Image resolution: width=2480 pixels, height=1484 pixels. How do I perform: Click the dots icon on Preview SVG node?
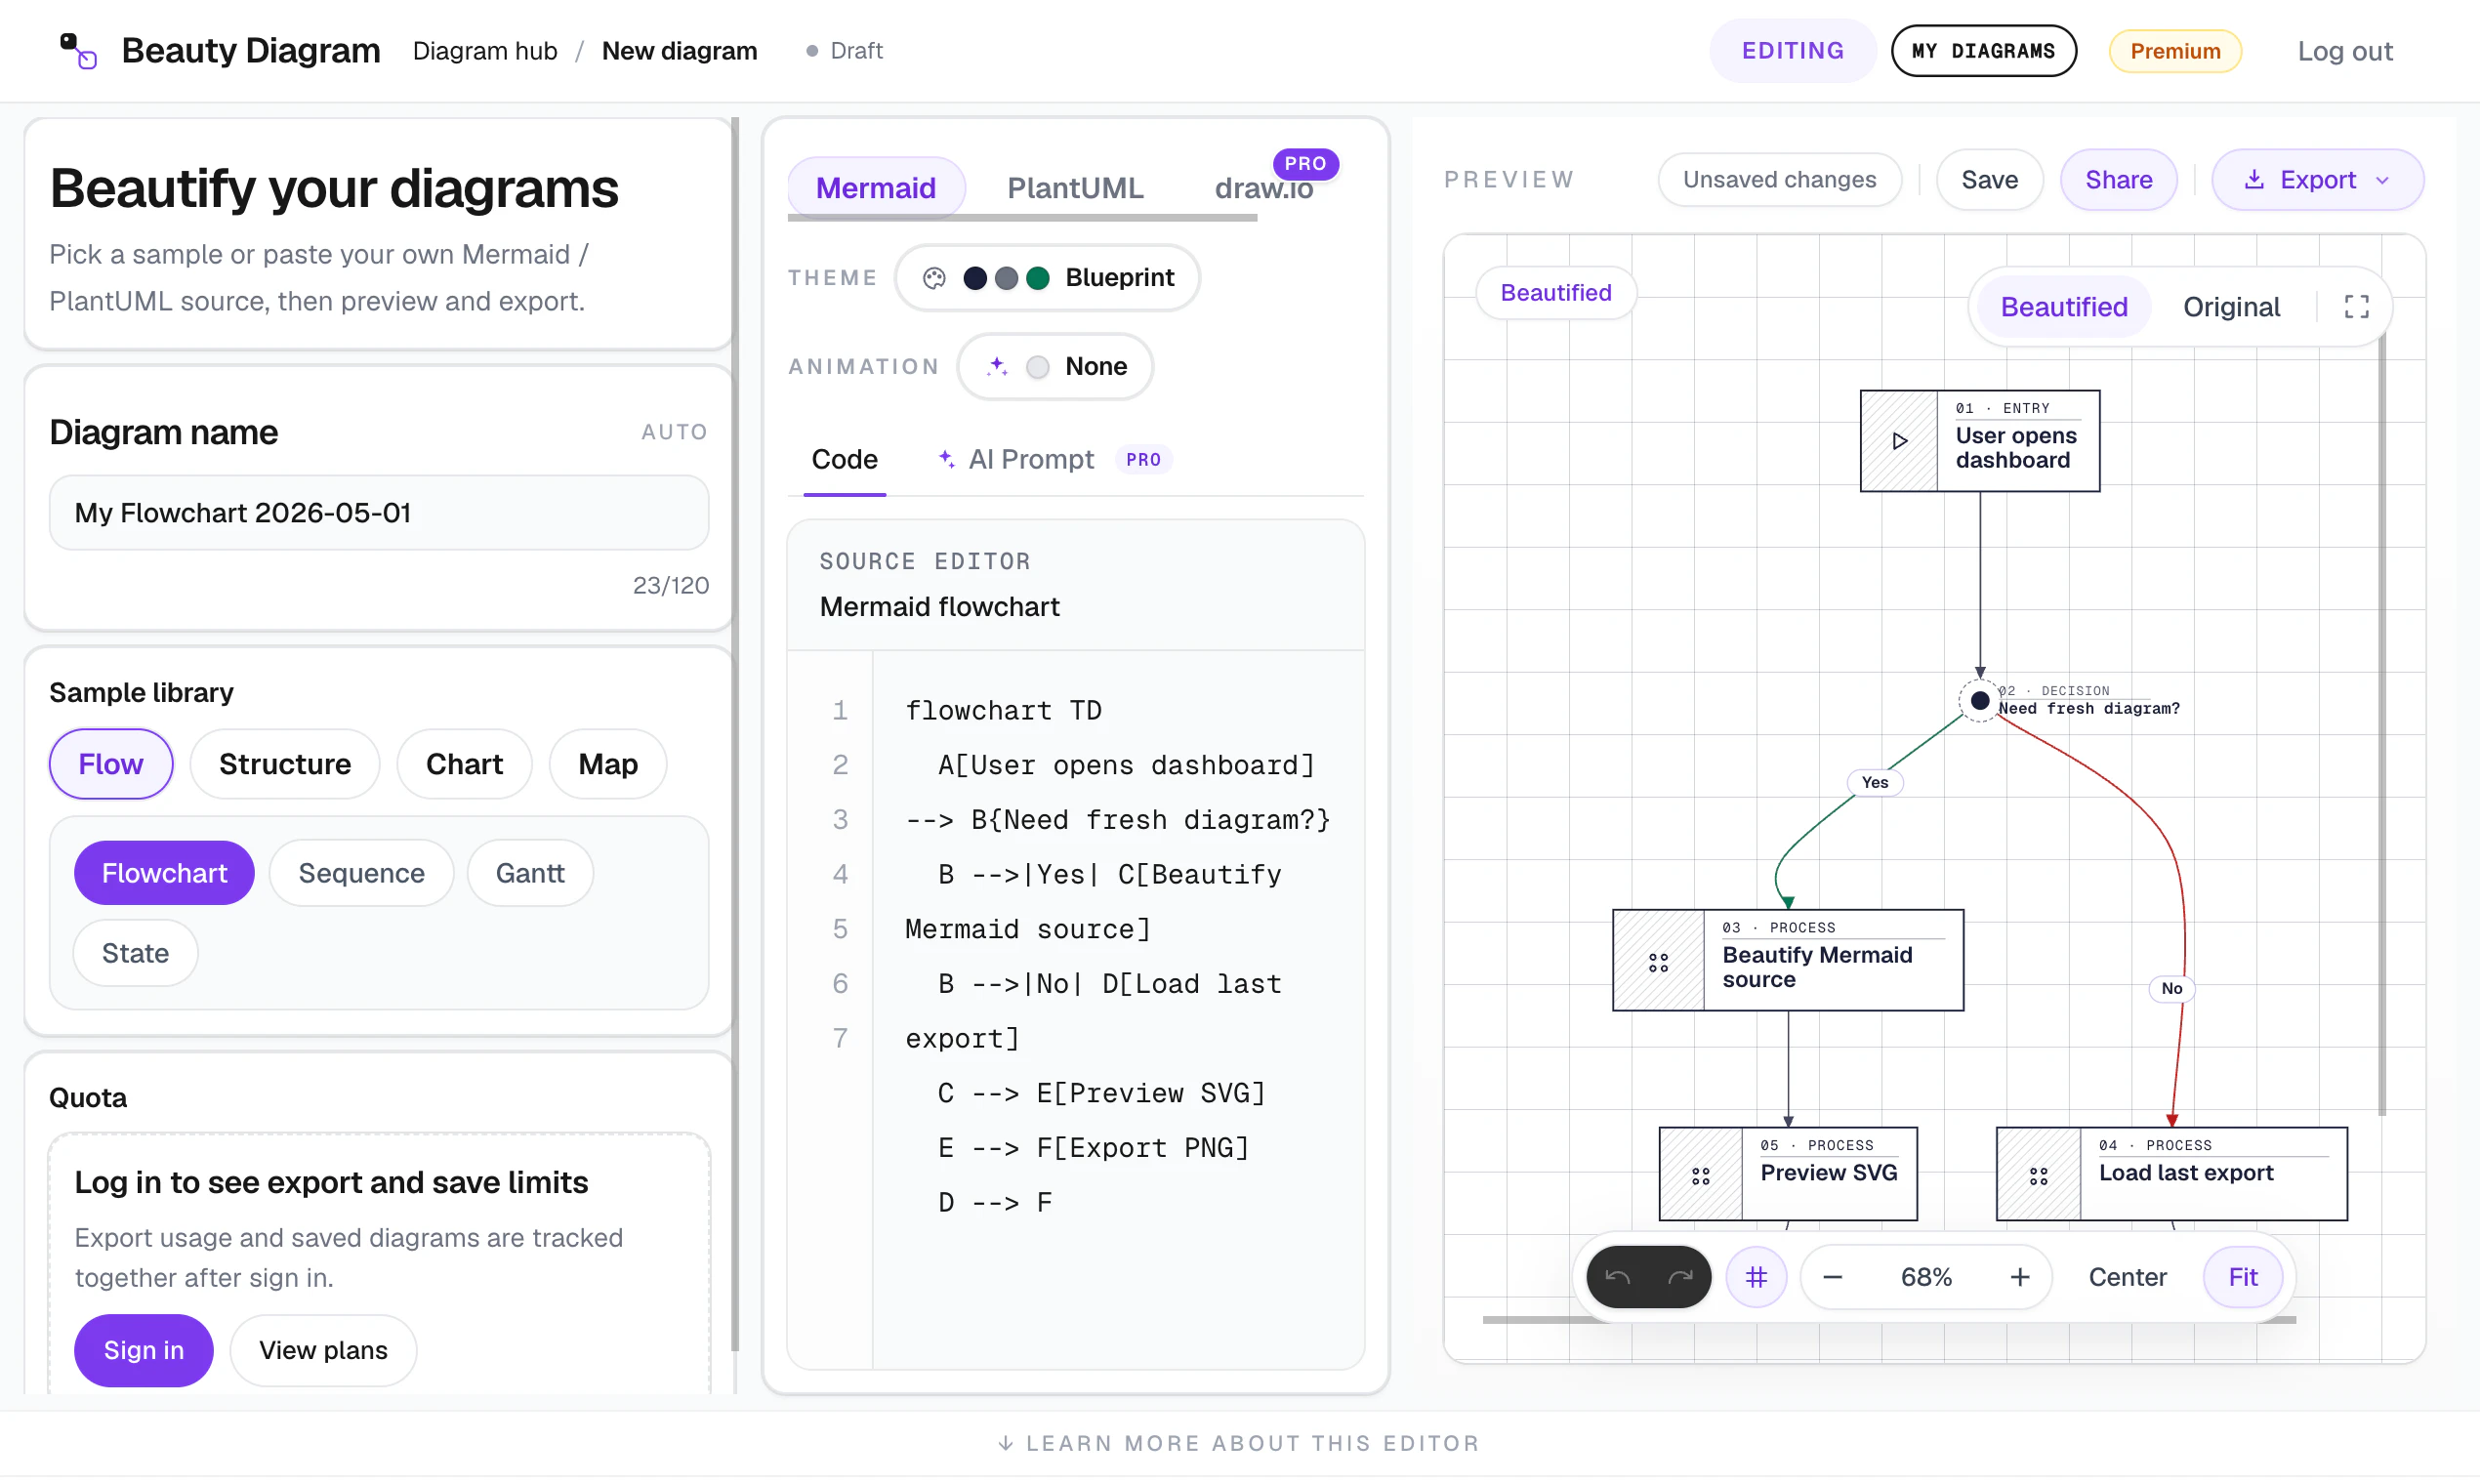[1700, 1175]
